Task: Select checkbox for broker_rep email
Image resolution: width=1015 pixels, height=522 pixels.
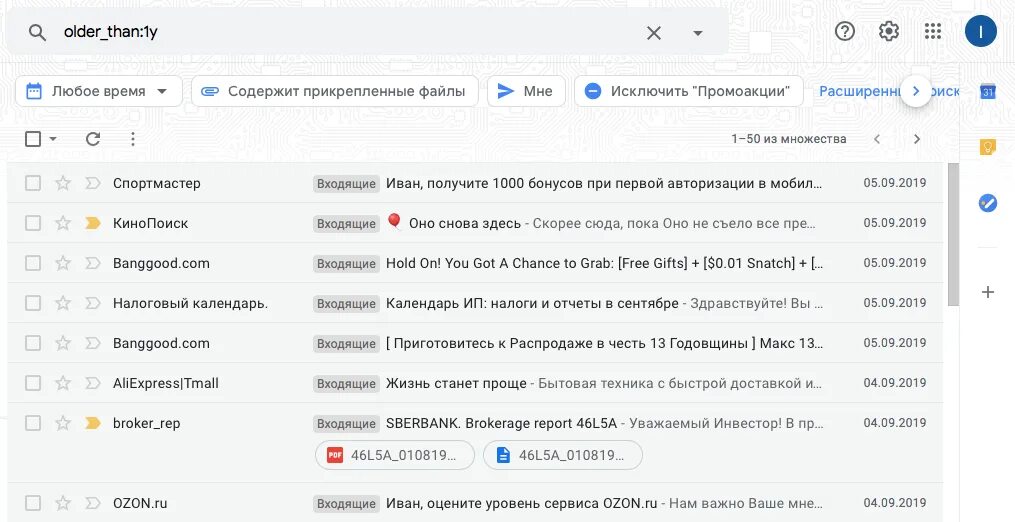Action: pos(33,424)
